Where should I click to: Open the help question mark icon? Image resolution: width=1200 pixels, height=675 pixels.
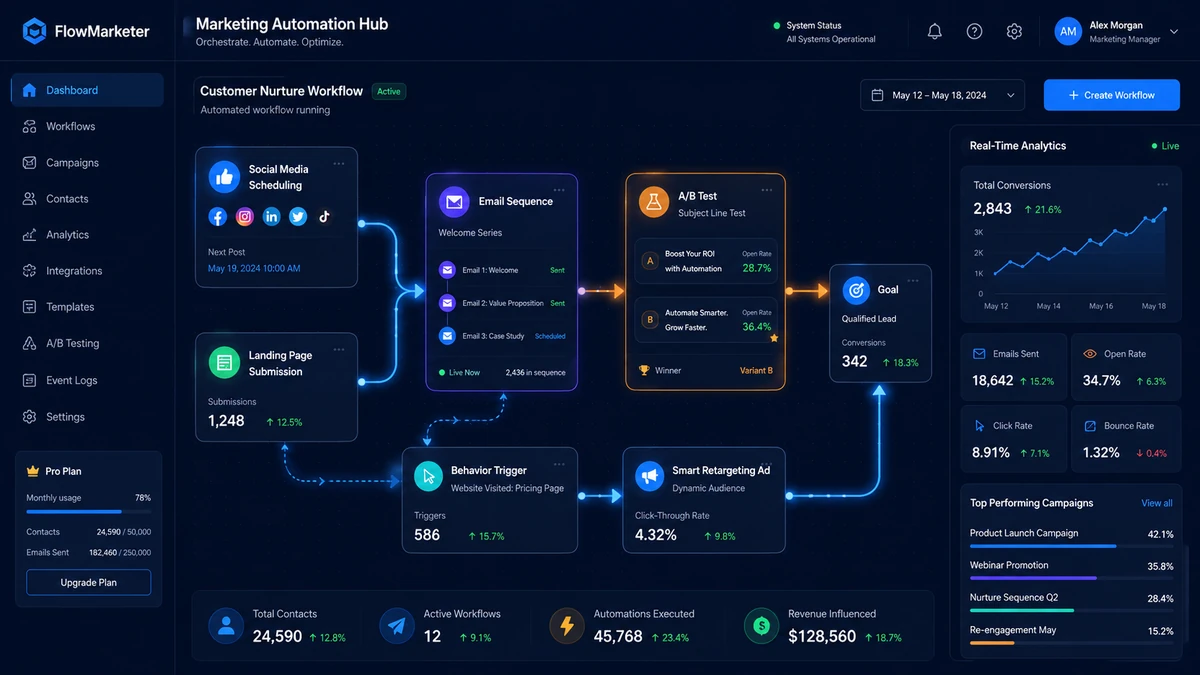[x=974, y=32]
